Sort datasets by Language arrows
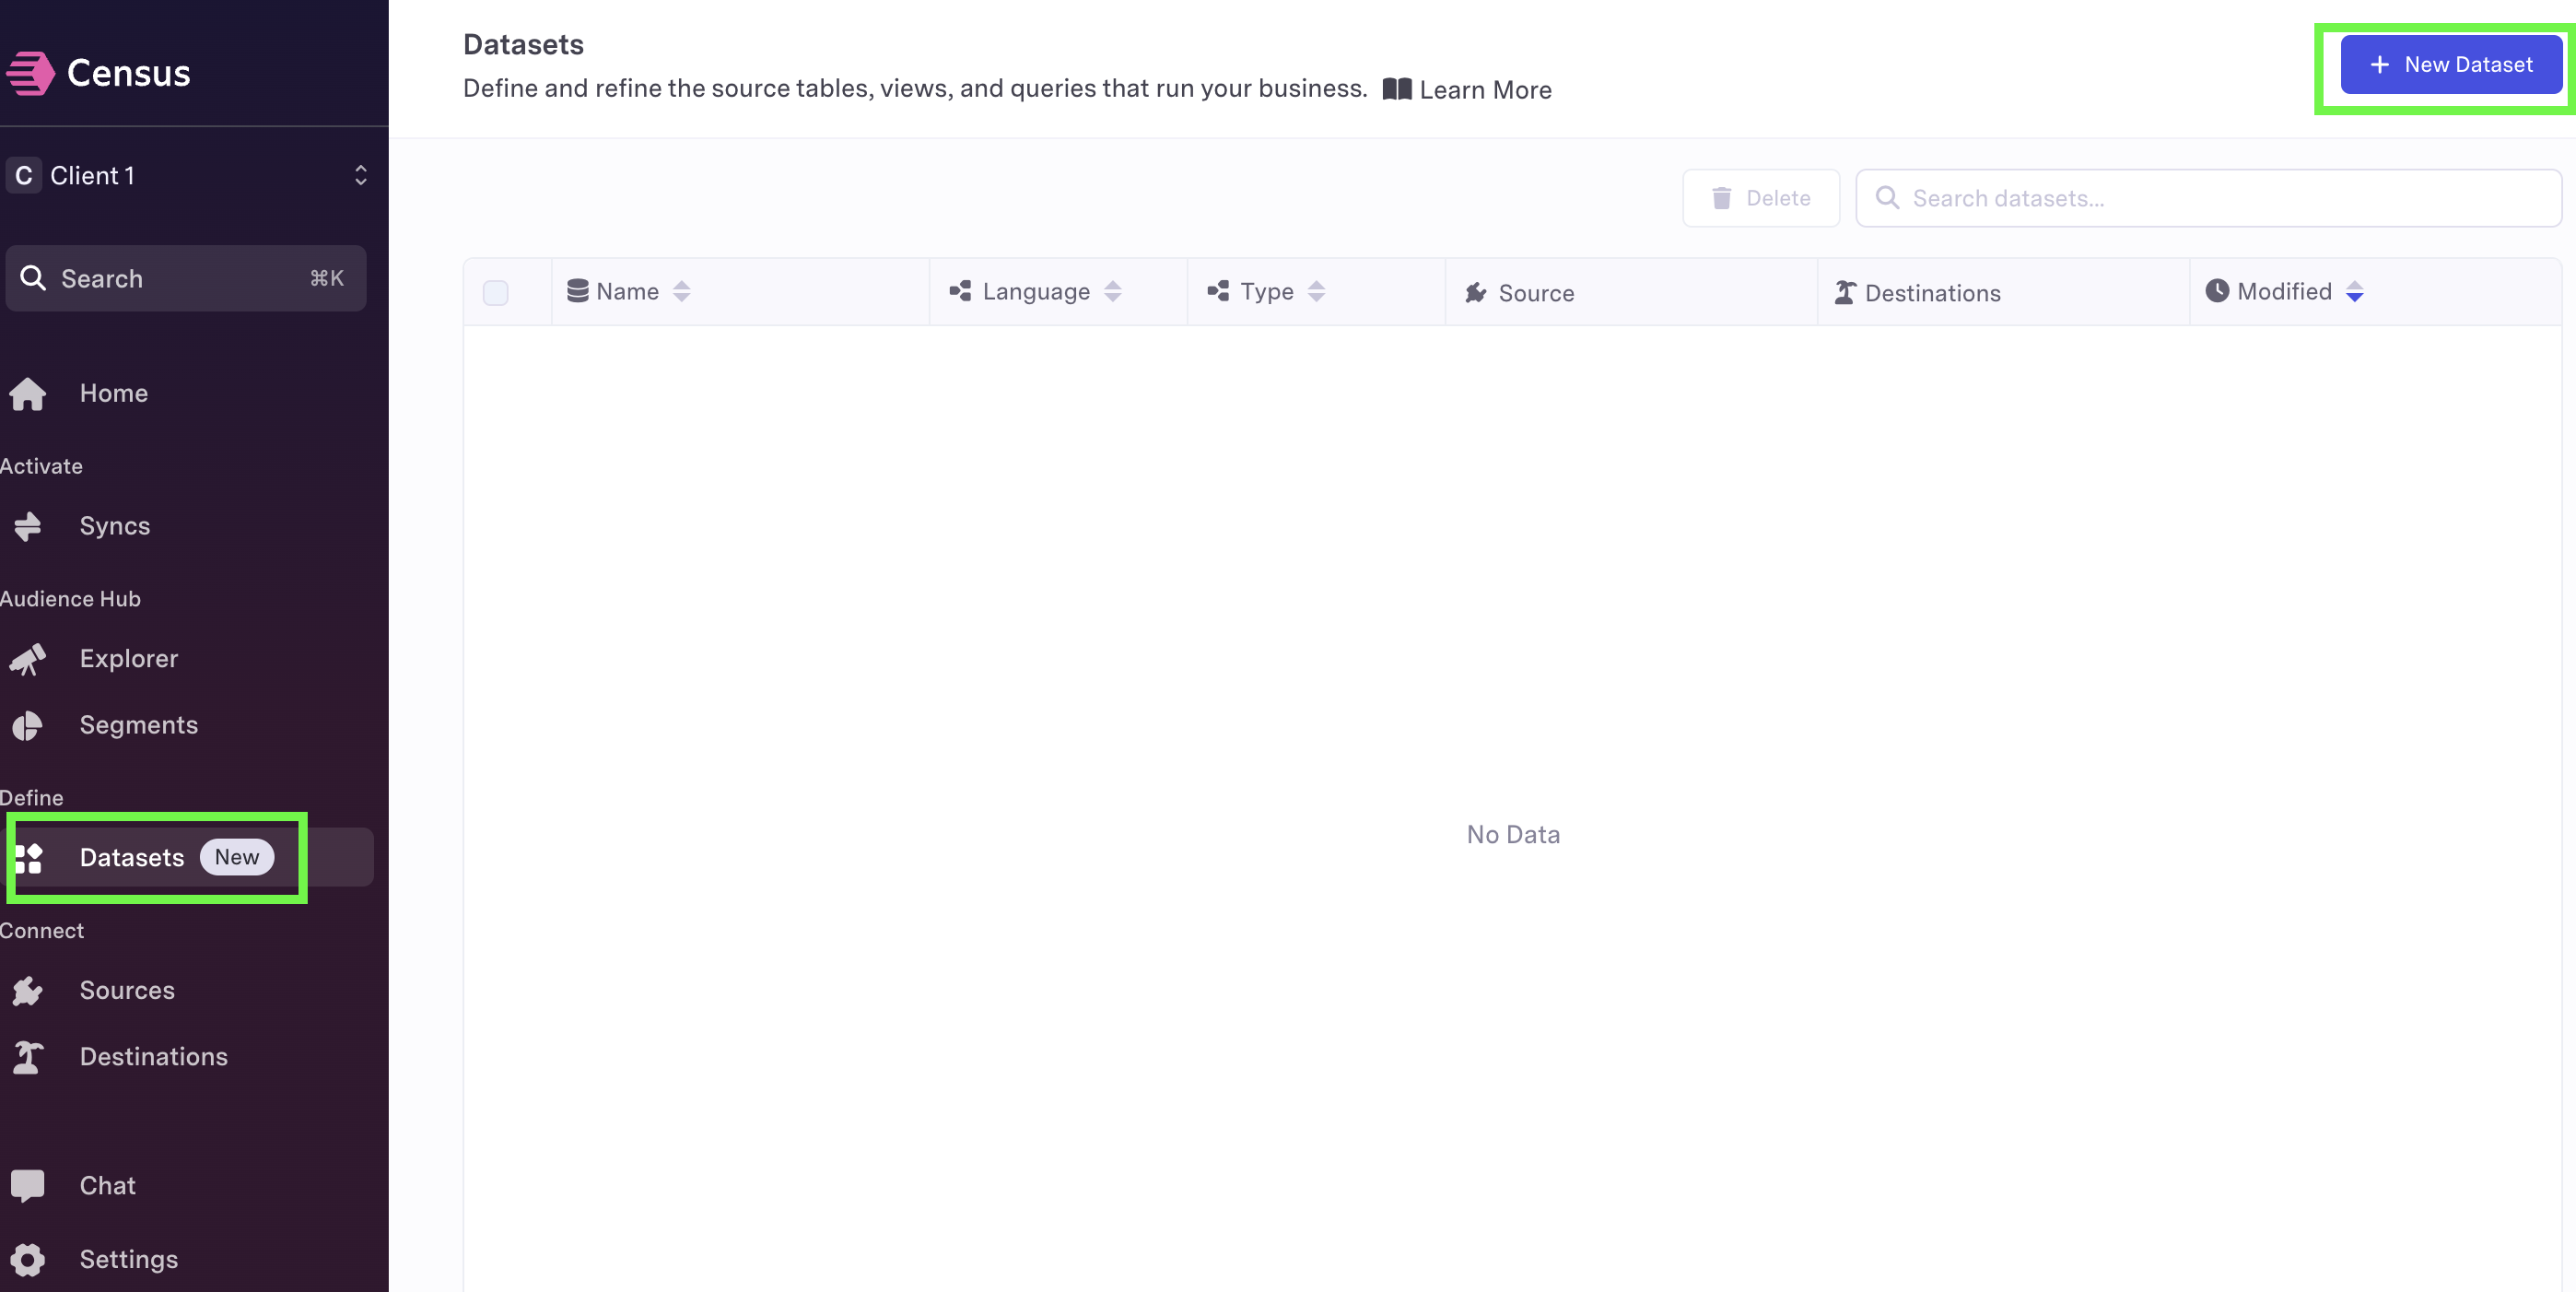Image resolution: width=2576 pixels, height=1292 pixels. (x=1112, y=291)
